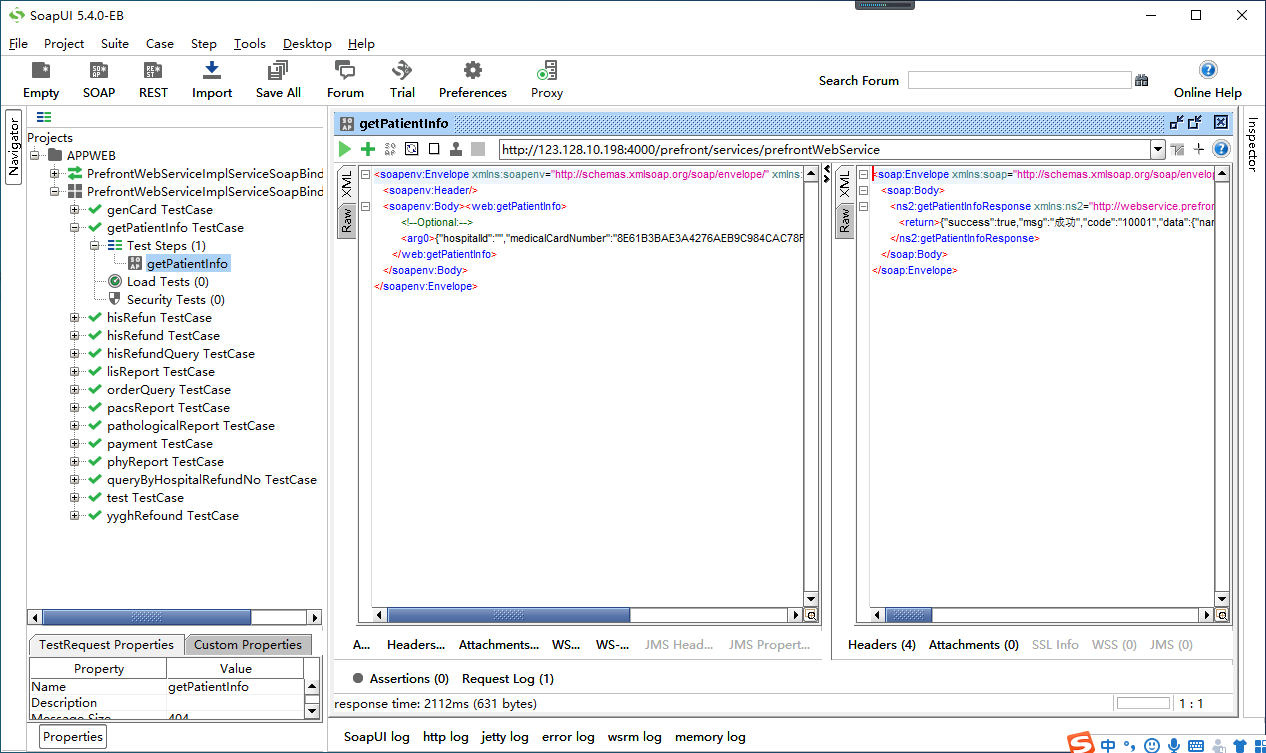Click inside the endpoint URL field

tap(800, 148)
